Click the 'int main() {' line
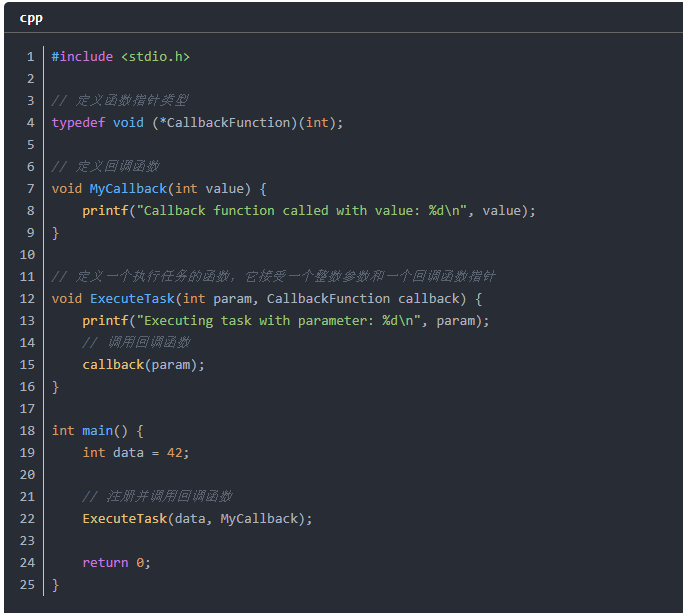The image size is (683, 613). [98, 431]
